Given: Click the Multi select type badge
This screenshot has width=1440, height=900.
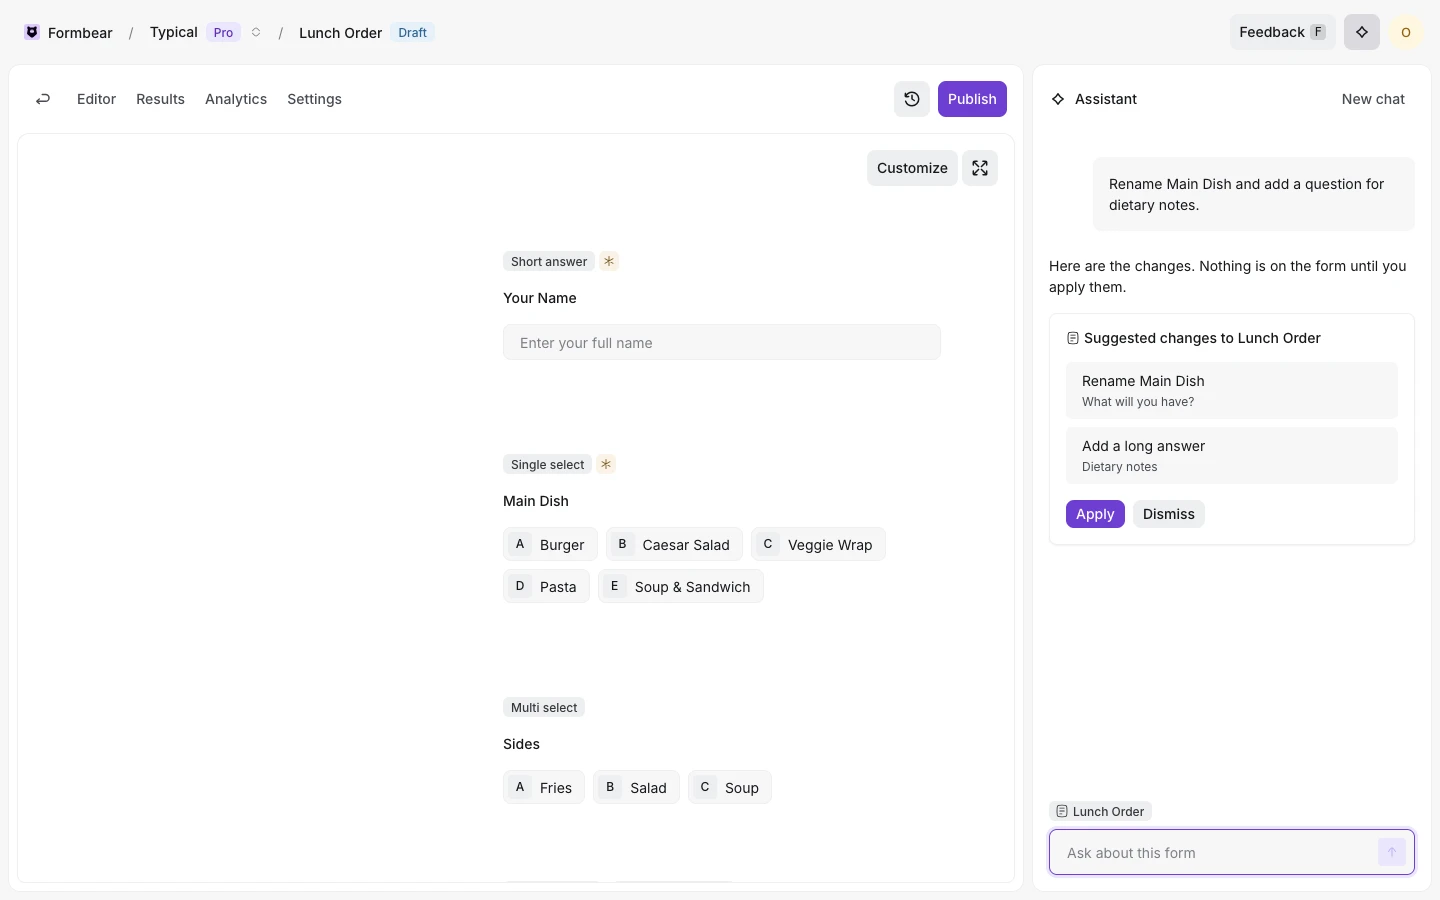Looking at the screenshot, I should (x=544, y=707).
